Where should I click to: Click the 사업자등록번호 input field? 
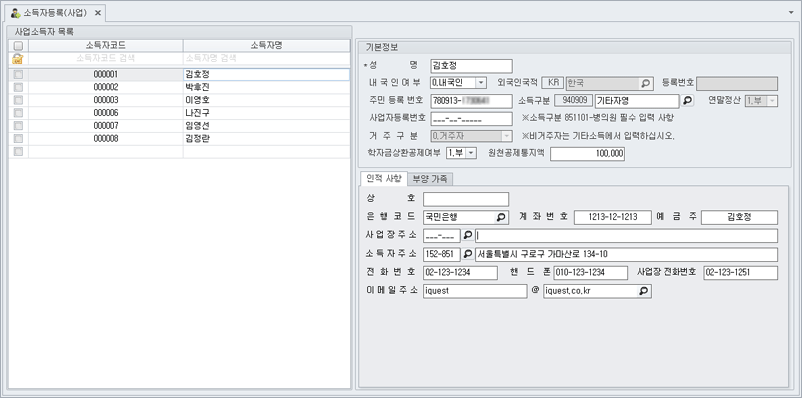click(x=471, y=119)
